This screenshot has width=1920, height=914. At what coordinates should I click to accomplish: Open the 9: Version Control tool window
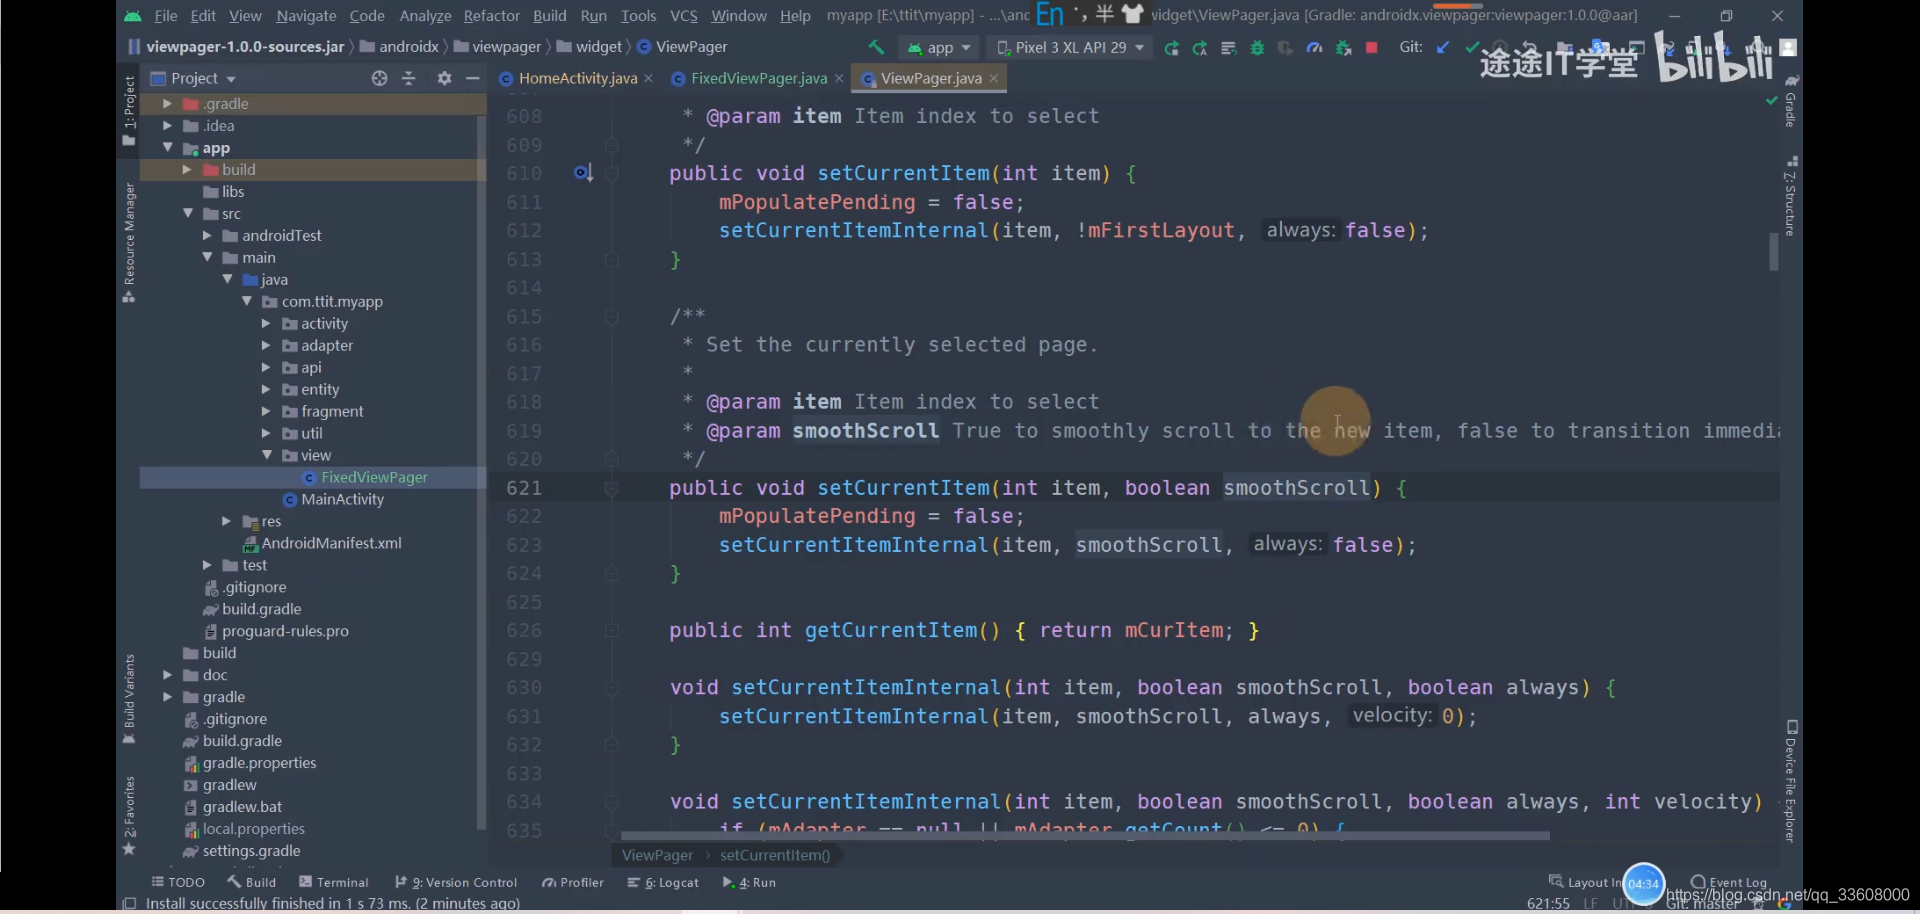tap(456, 883)
